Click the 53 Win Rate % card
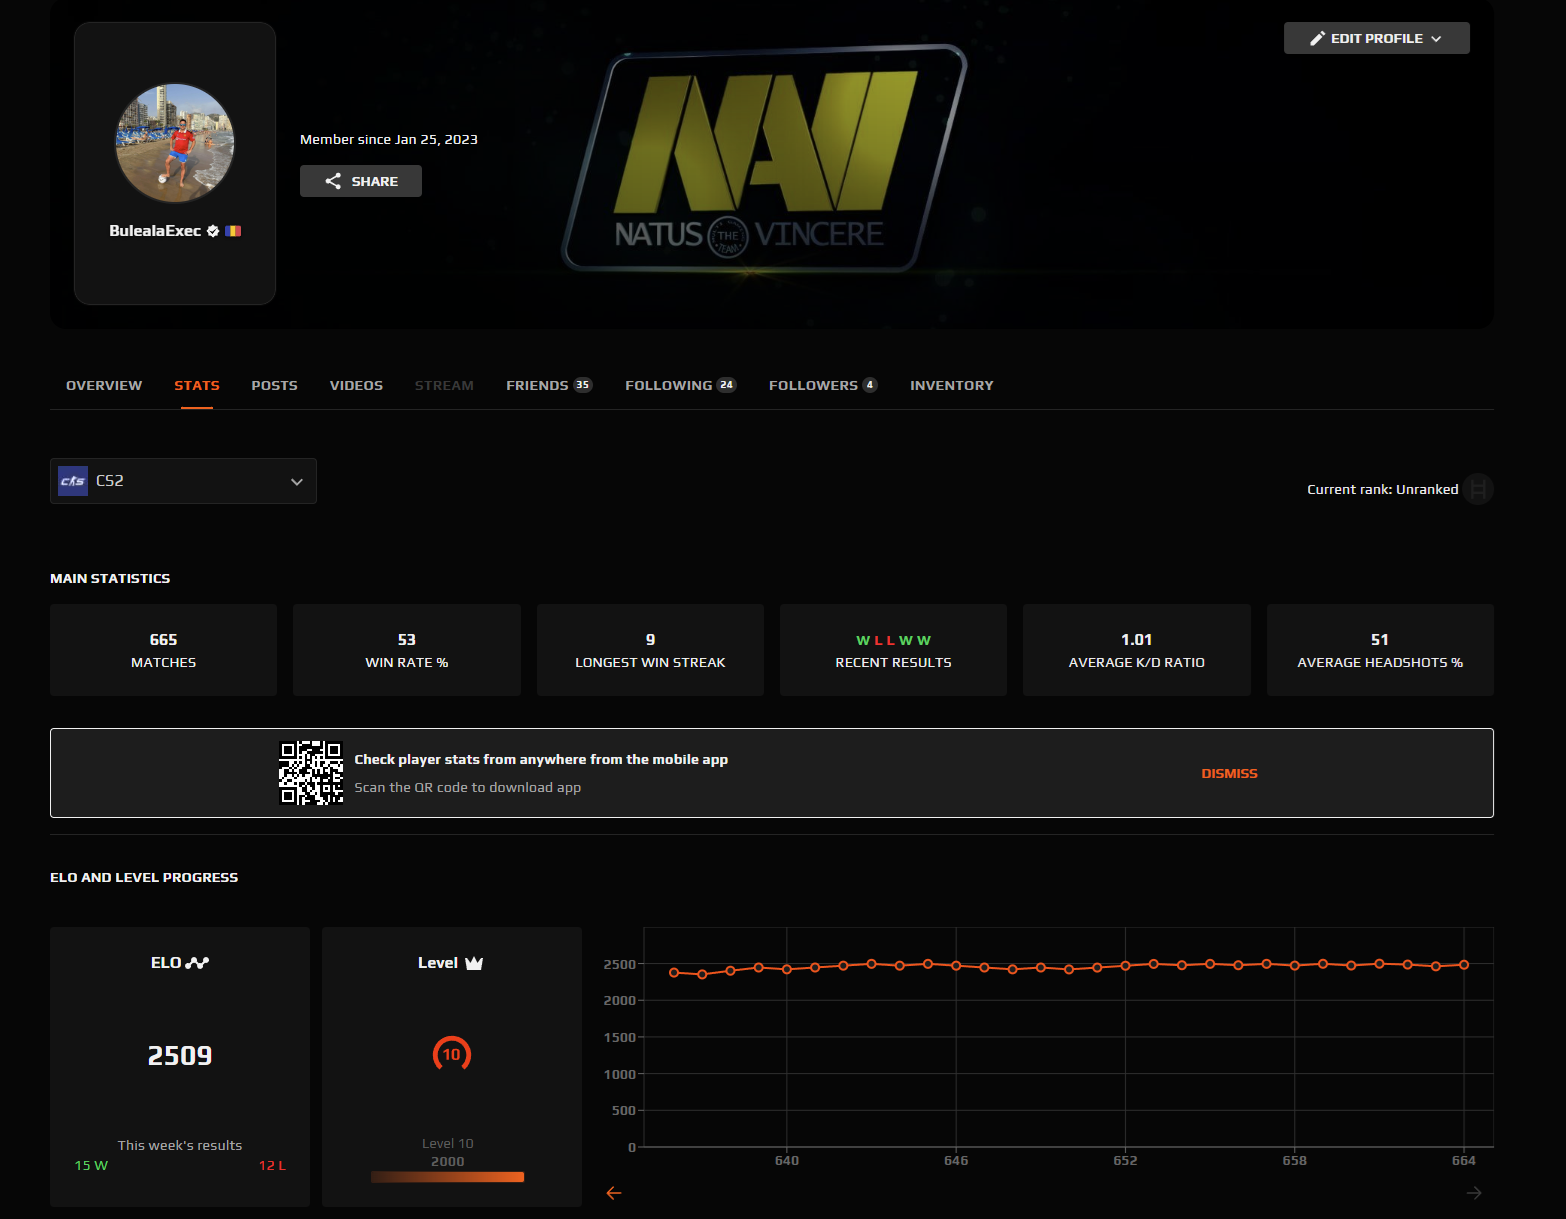1566x1219 pixels. [407, 650]
